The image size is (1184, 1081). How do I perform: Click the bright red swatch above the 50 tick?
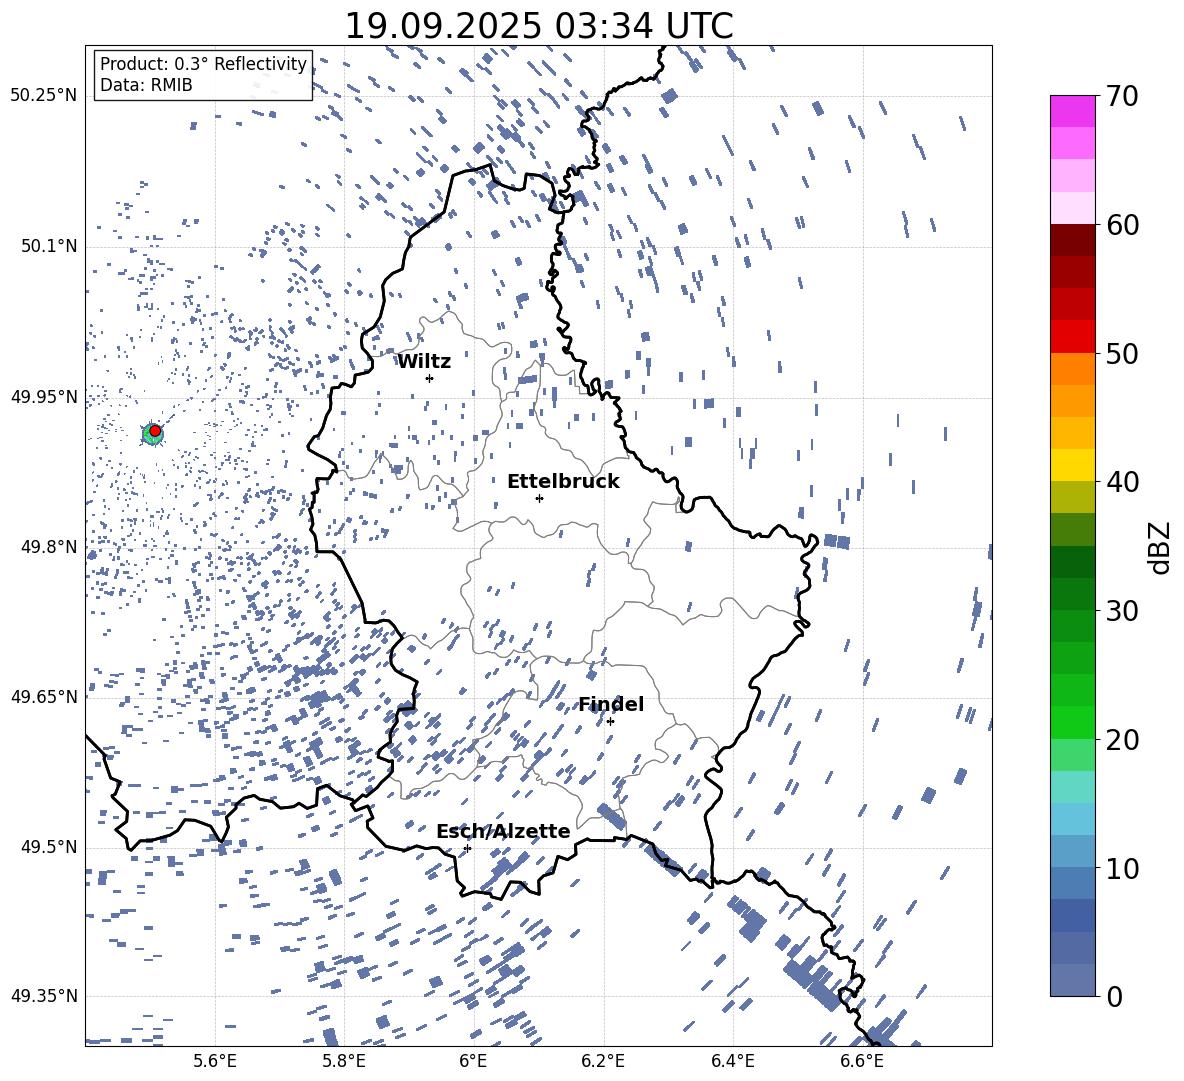click(x=1073, y=337)
